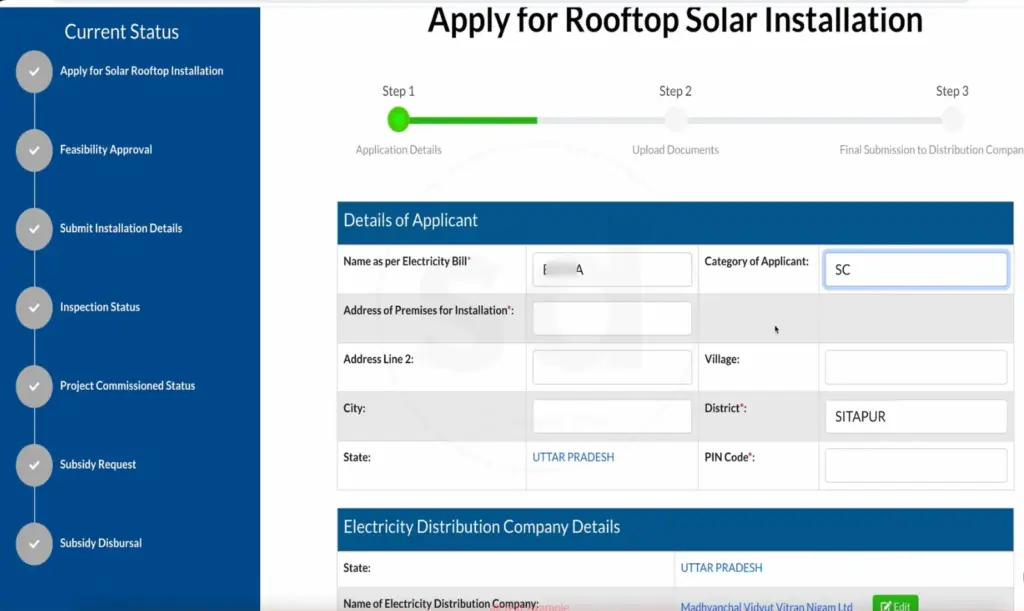Open the District field showing SITAPUR

point(916,416)
